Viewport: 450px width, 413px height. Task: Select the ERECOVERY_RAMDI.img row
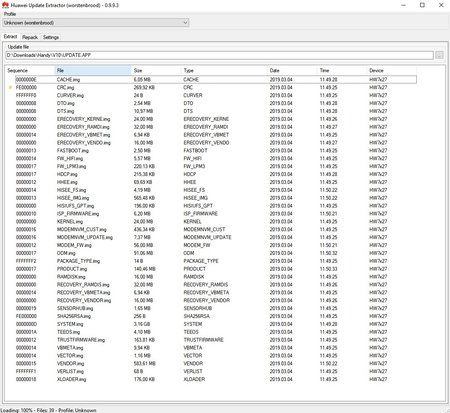tap(216, 127)
